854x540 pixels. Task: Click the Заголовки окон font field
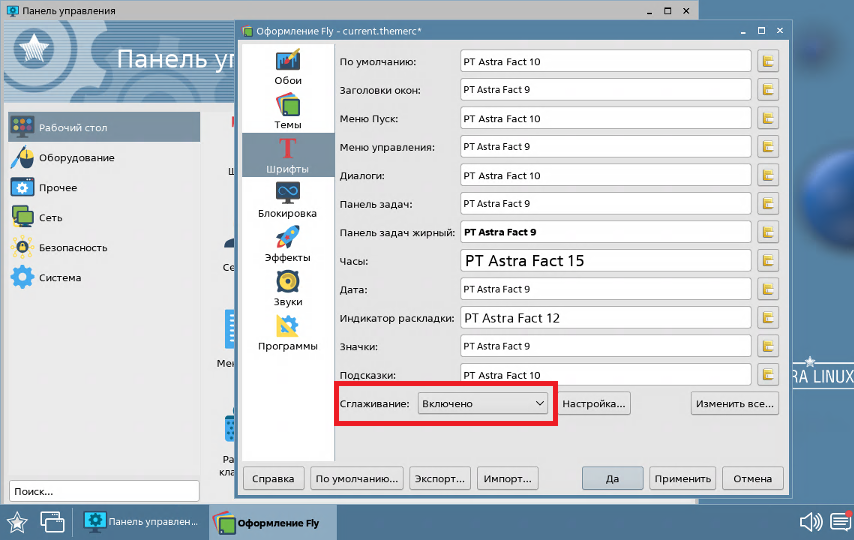[x=605, y=90]
